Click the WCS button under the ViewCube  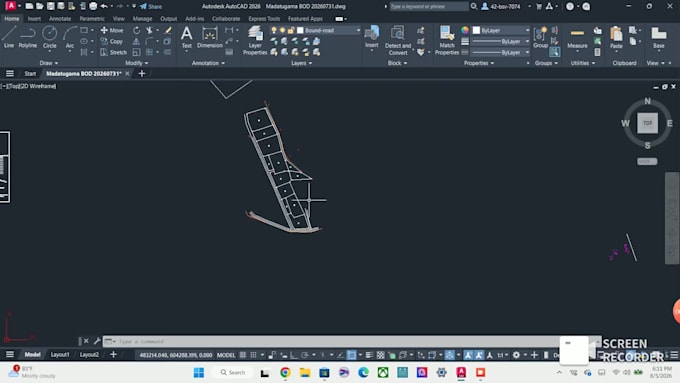pyautogui.click(x=647, y=161)
